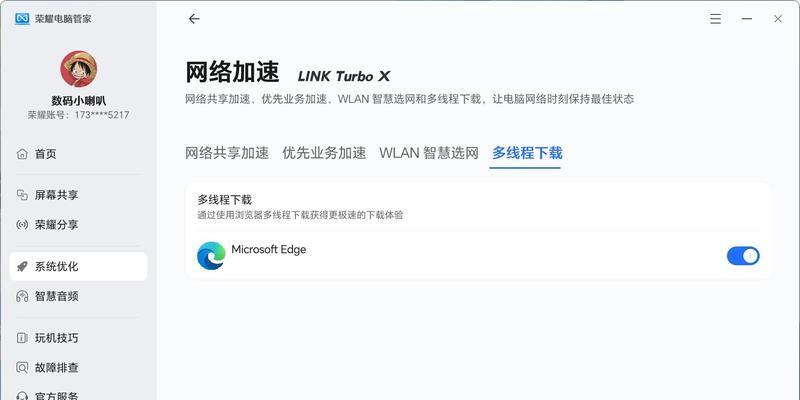
Task: Click the 屏幕共享 screen-share icon
Action: pyautogui.click(x=22, y=195)
